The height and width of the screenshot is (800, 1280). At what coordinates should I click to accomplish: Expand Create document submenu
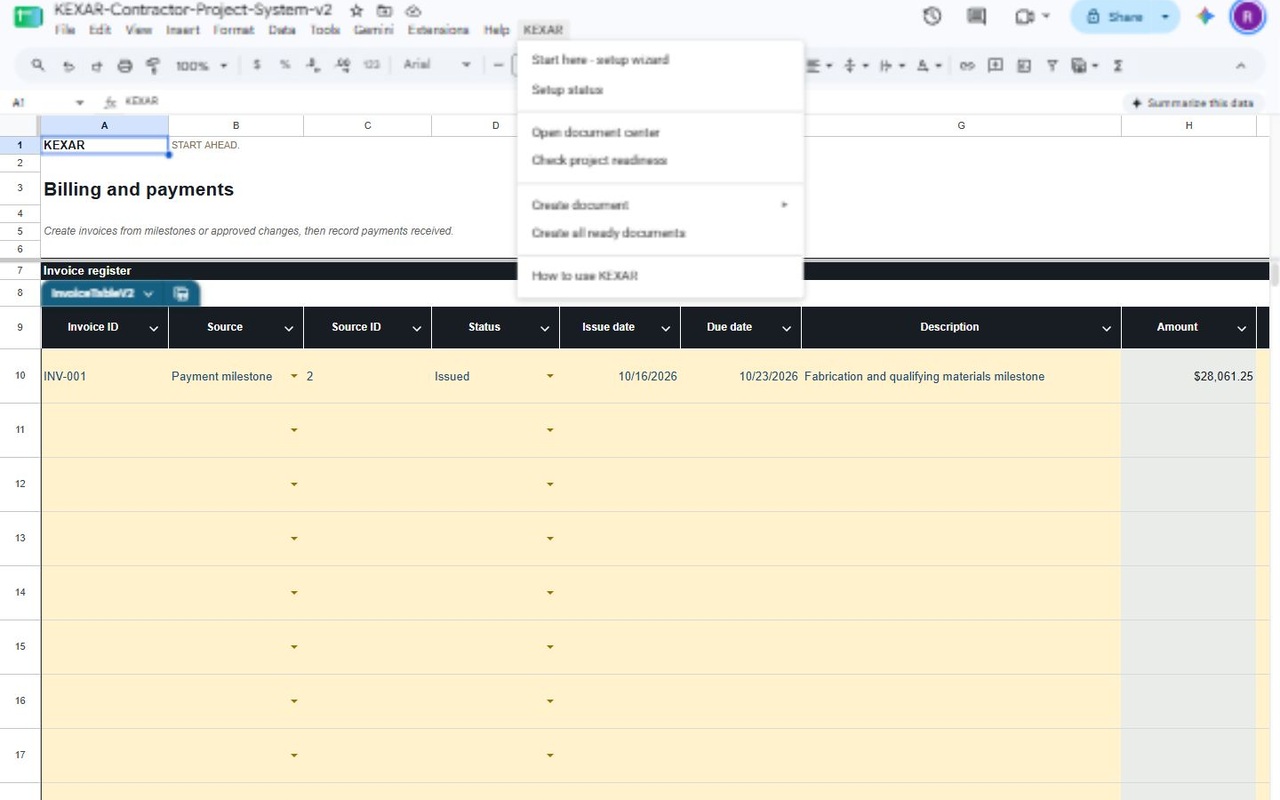tap(660, 205)
